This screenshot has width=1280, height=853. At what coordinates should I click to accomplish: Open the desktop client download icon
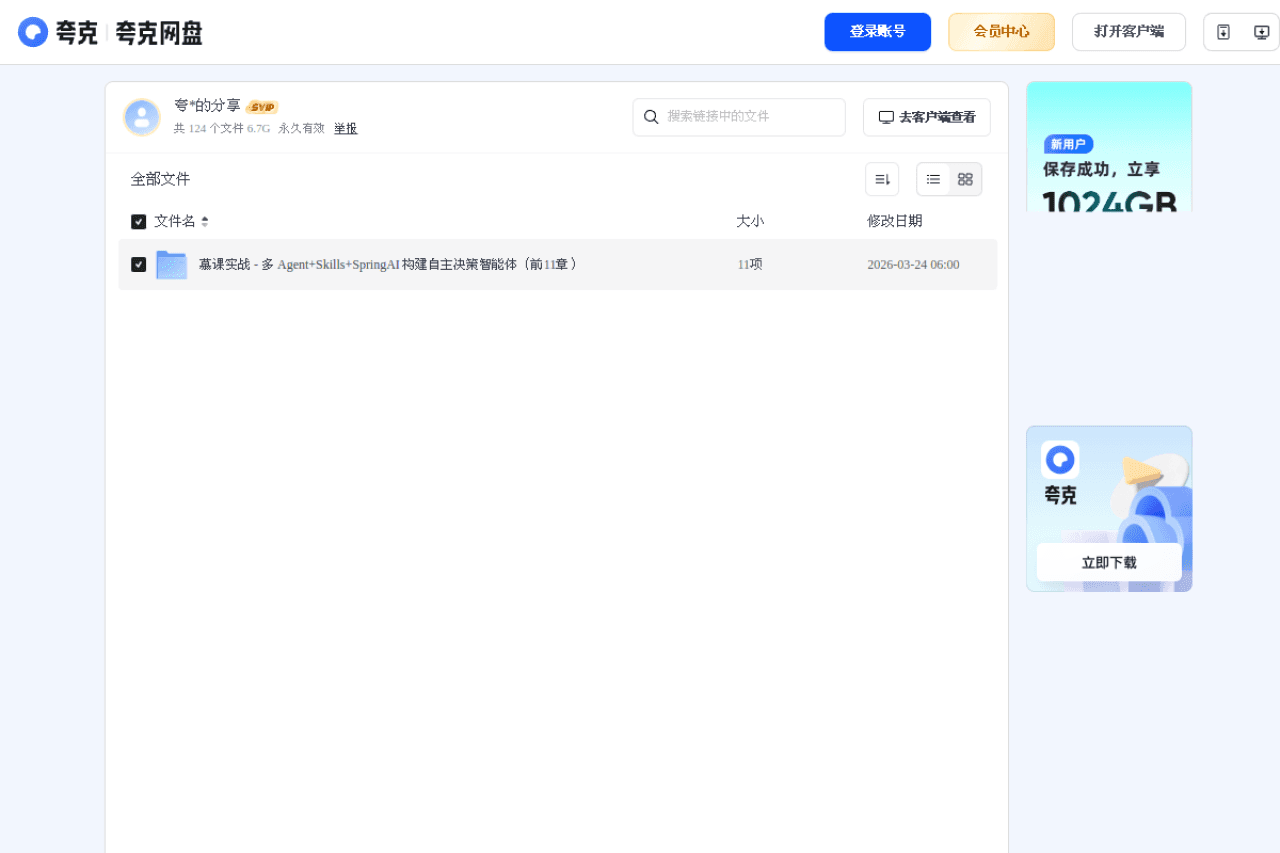coord(1261,31)
